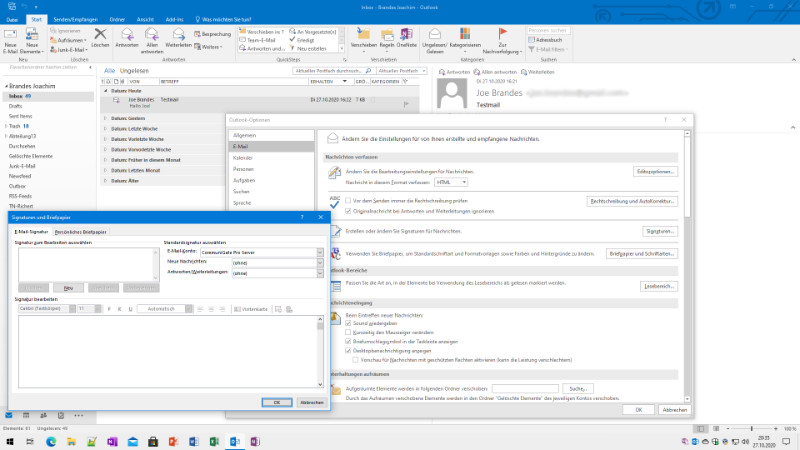The image size is (800, 450).
Task: Toggle the Sound wiedergeben checkbox
Action: pos(348,323)
